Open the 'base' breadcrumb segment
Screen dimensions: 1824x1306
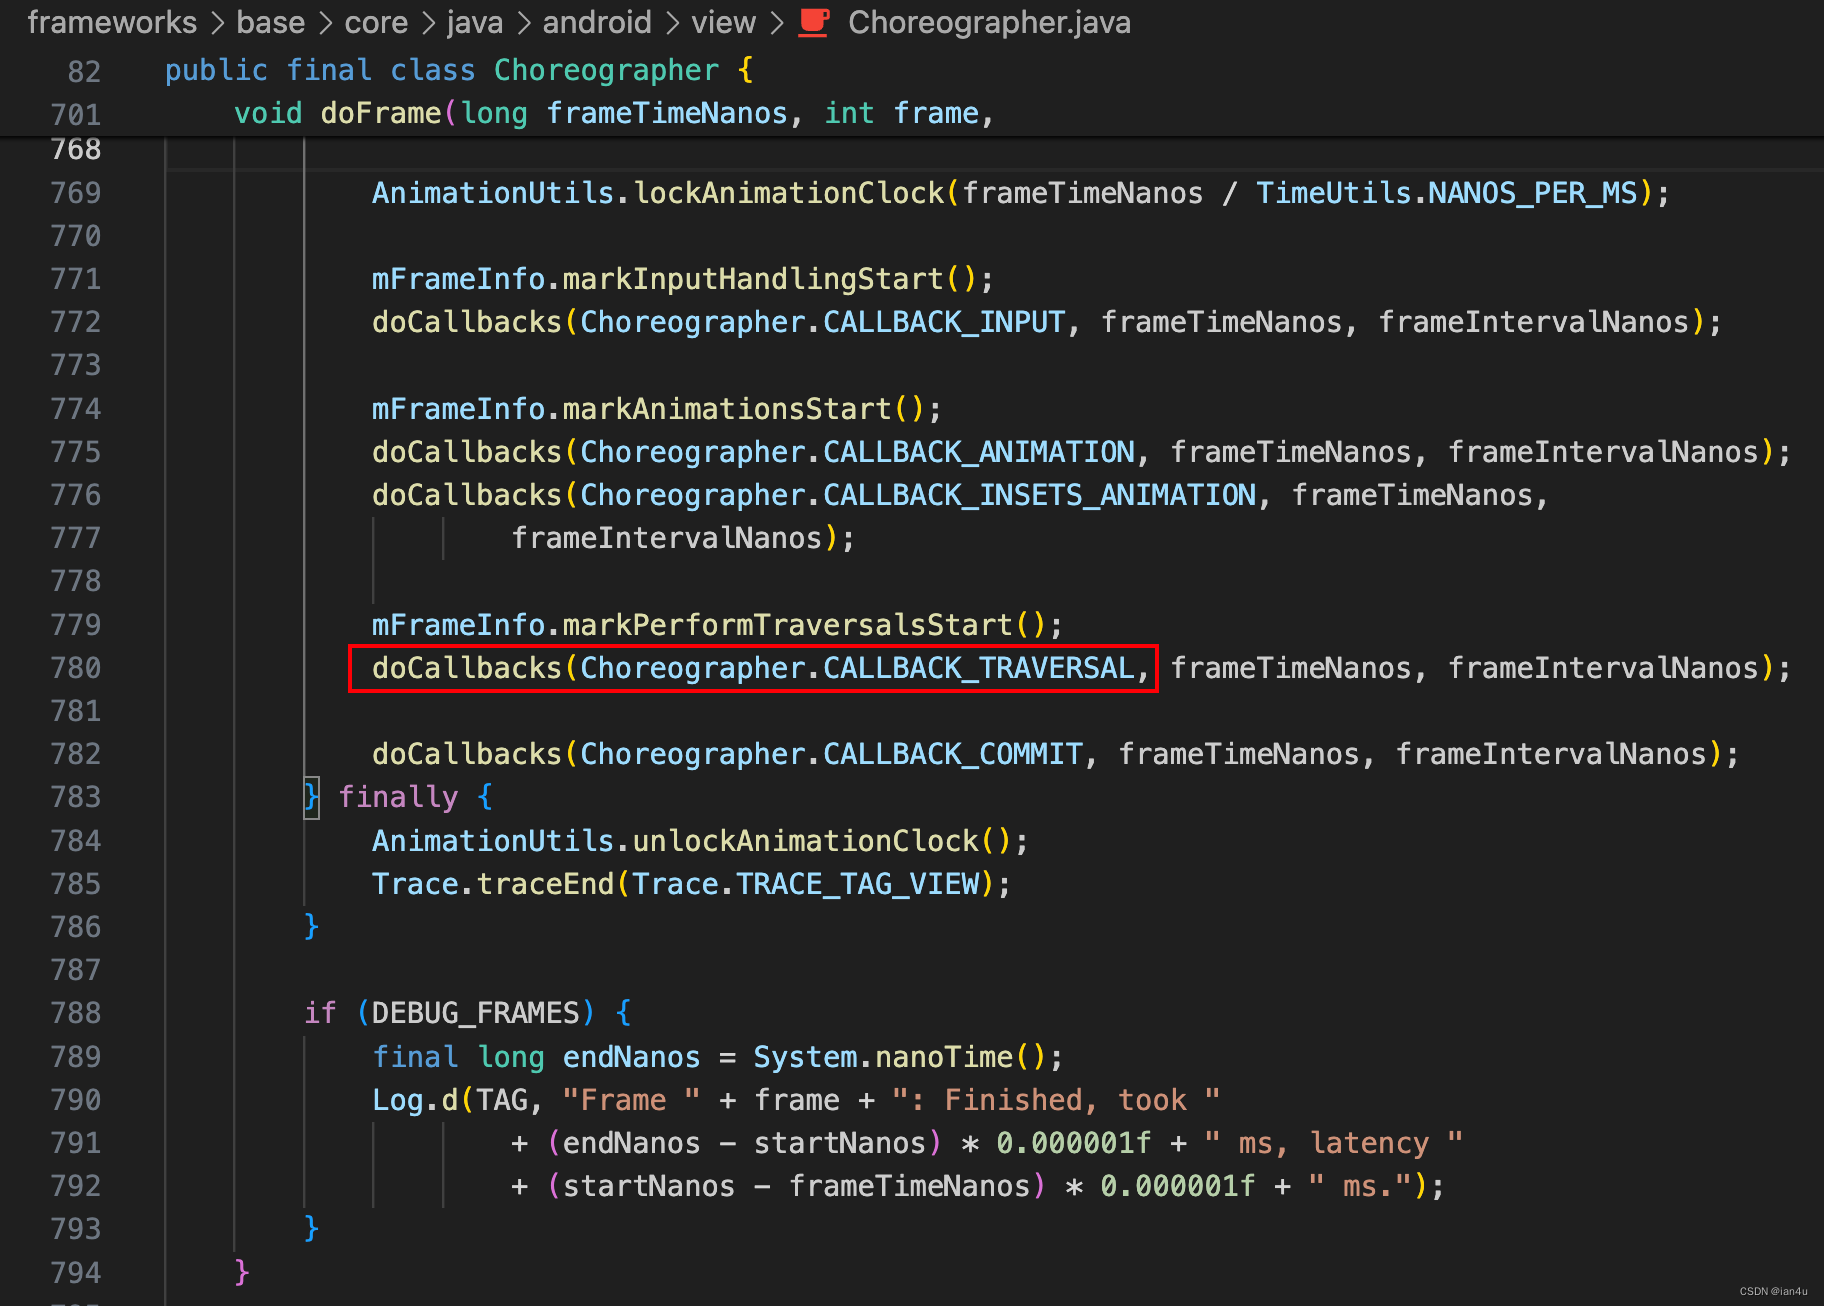pyautogui.click(x=270, y=22)
